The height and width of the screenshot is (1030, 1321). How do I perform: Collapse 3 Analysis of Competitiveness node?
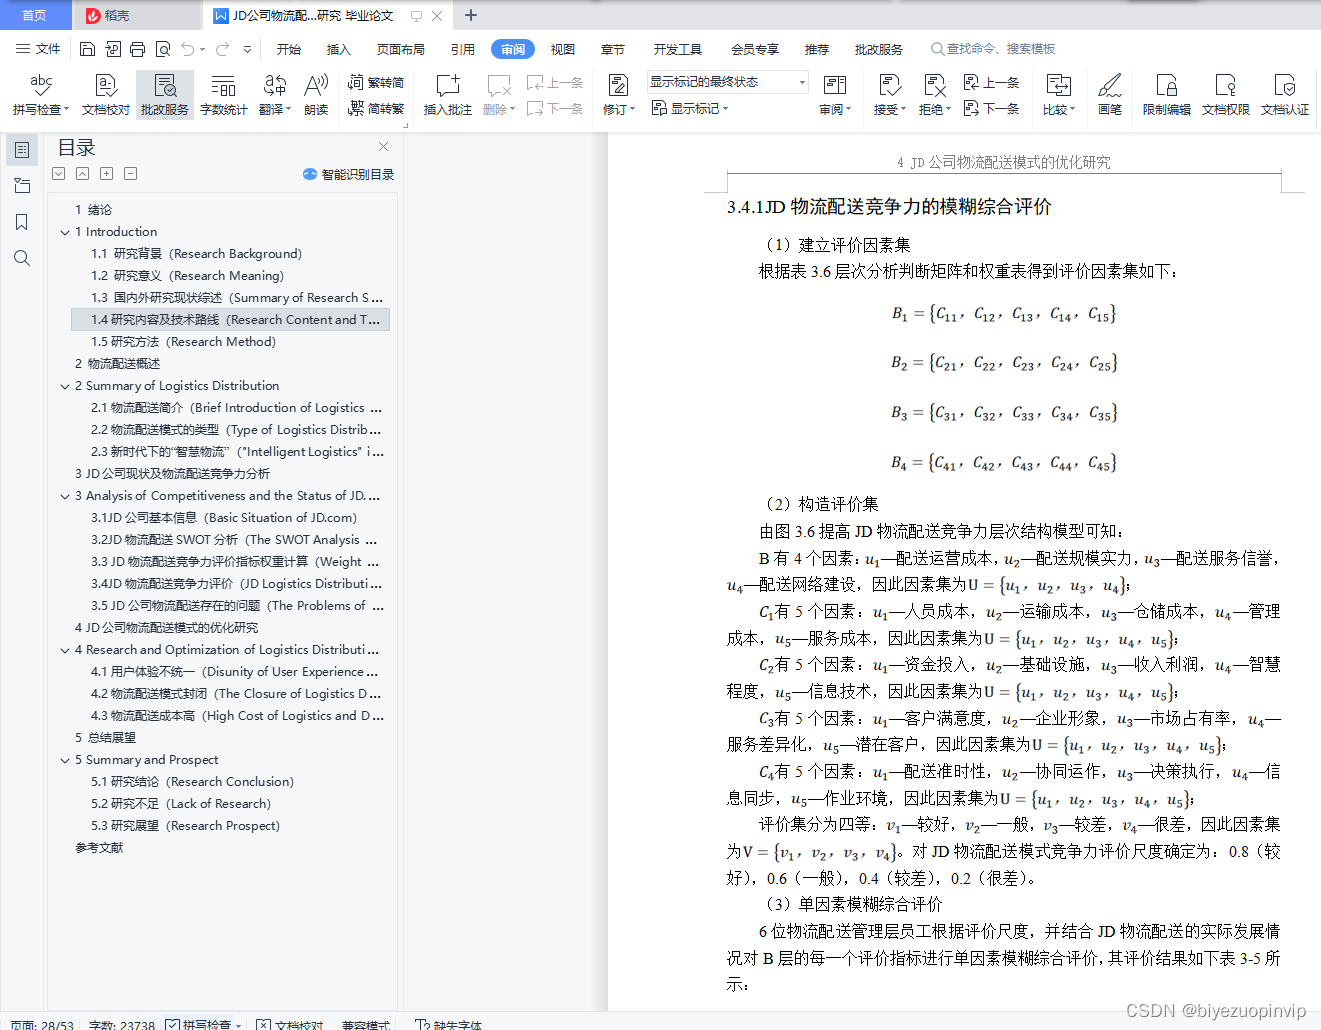tap(65, 496)
